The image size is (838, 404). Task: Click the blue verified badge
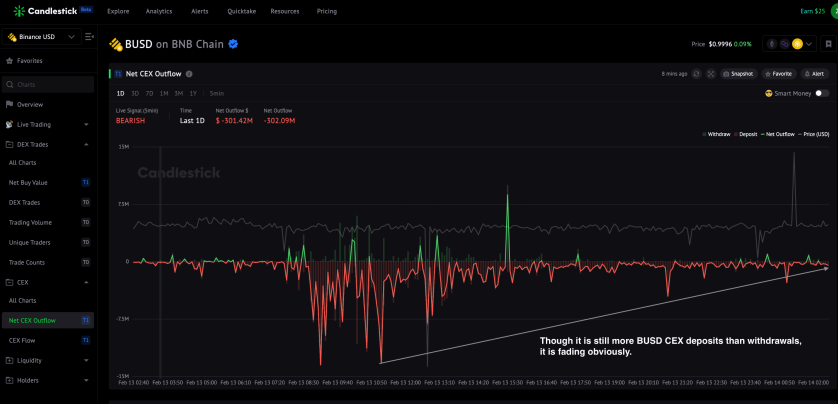(233, 44)
